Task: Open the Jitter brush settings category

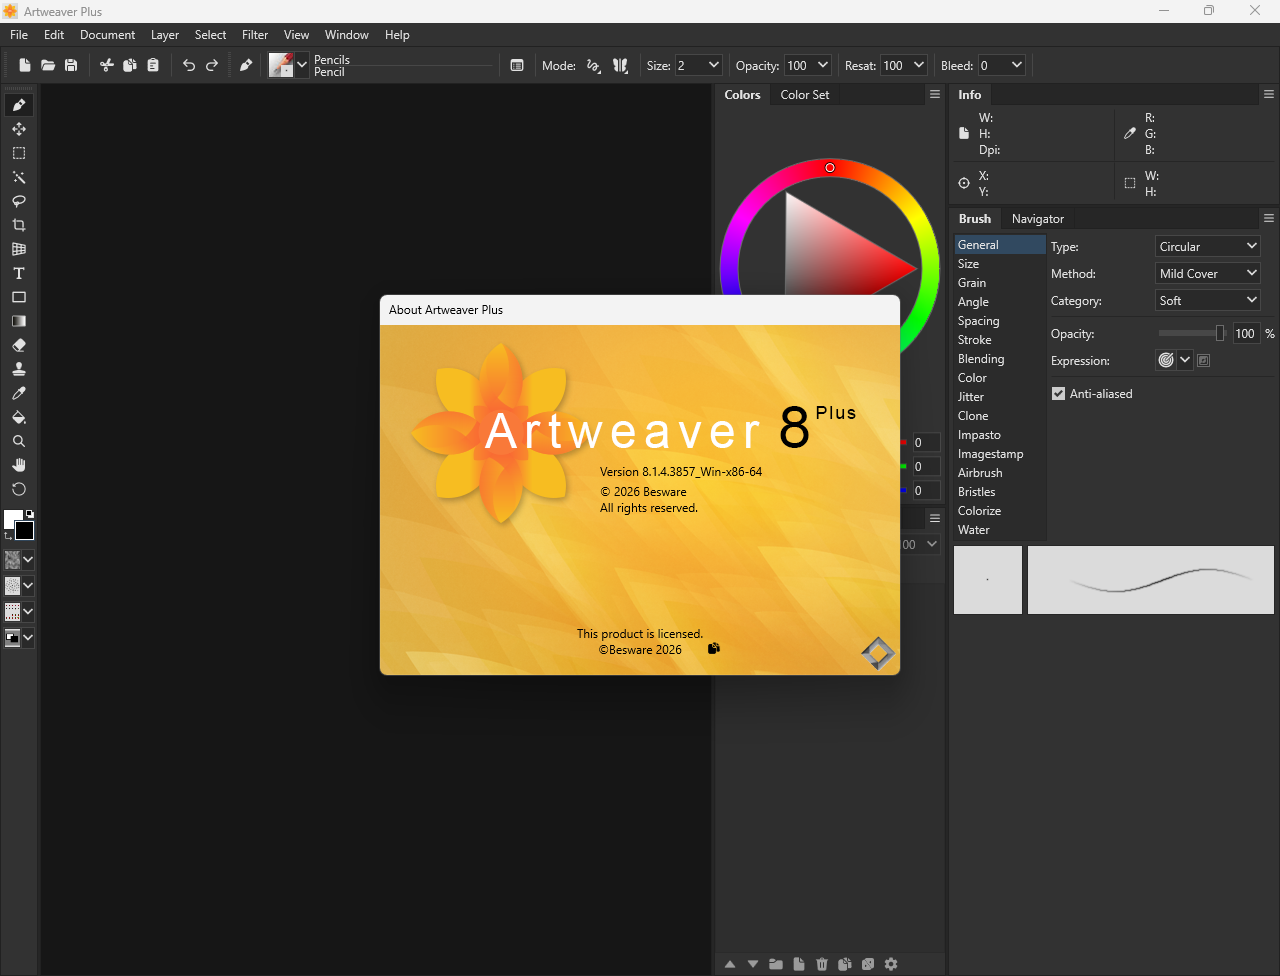Action: coord(1000,397)
